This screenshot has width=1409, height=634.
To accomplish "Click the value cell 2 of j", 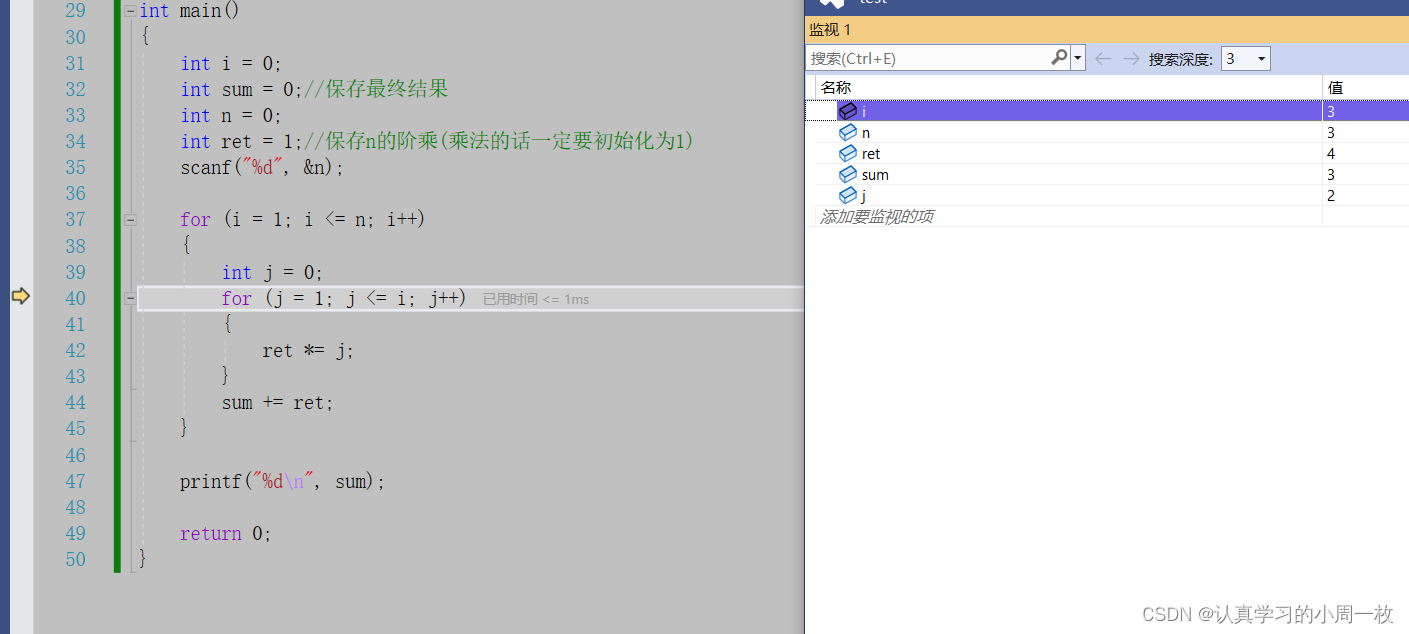I will pos(1366,195).
